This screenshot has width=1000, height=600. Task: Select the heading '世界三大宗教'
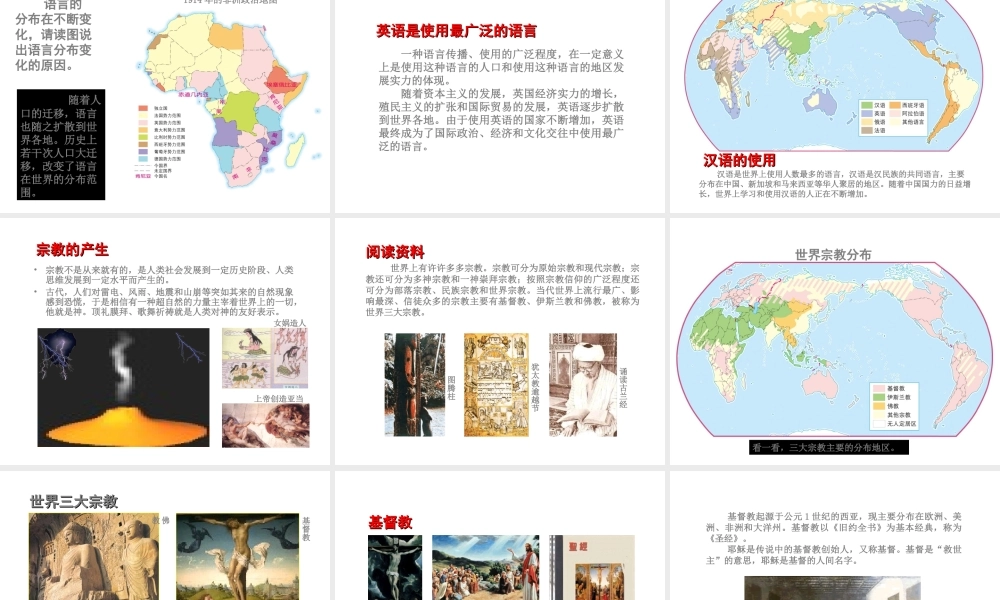click(x=74, y=502)
